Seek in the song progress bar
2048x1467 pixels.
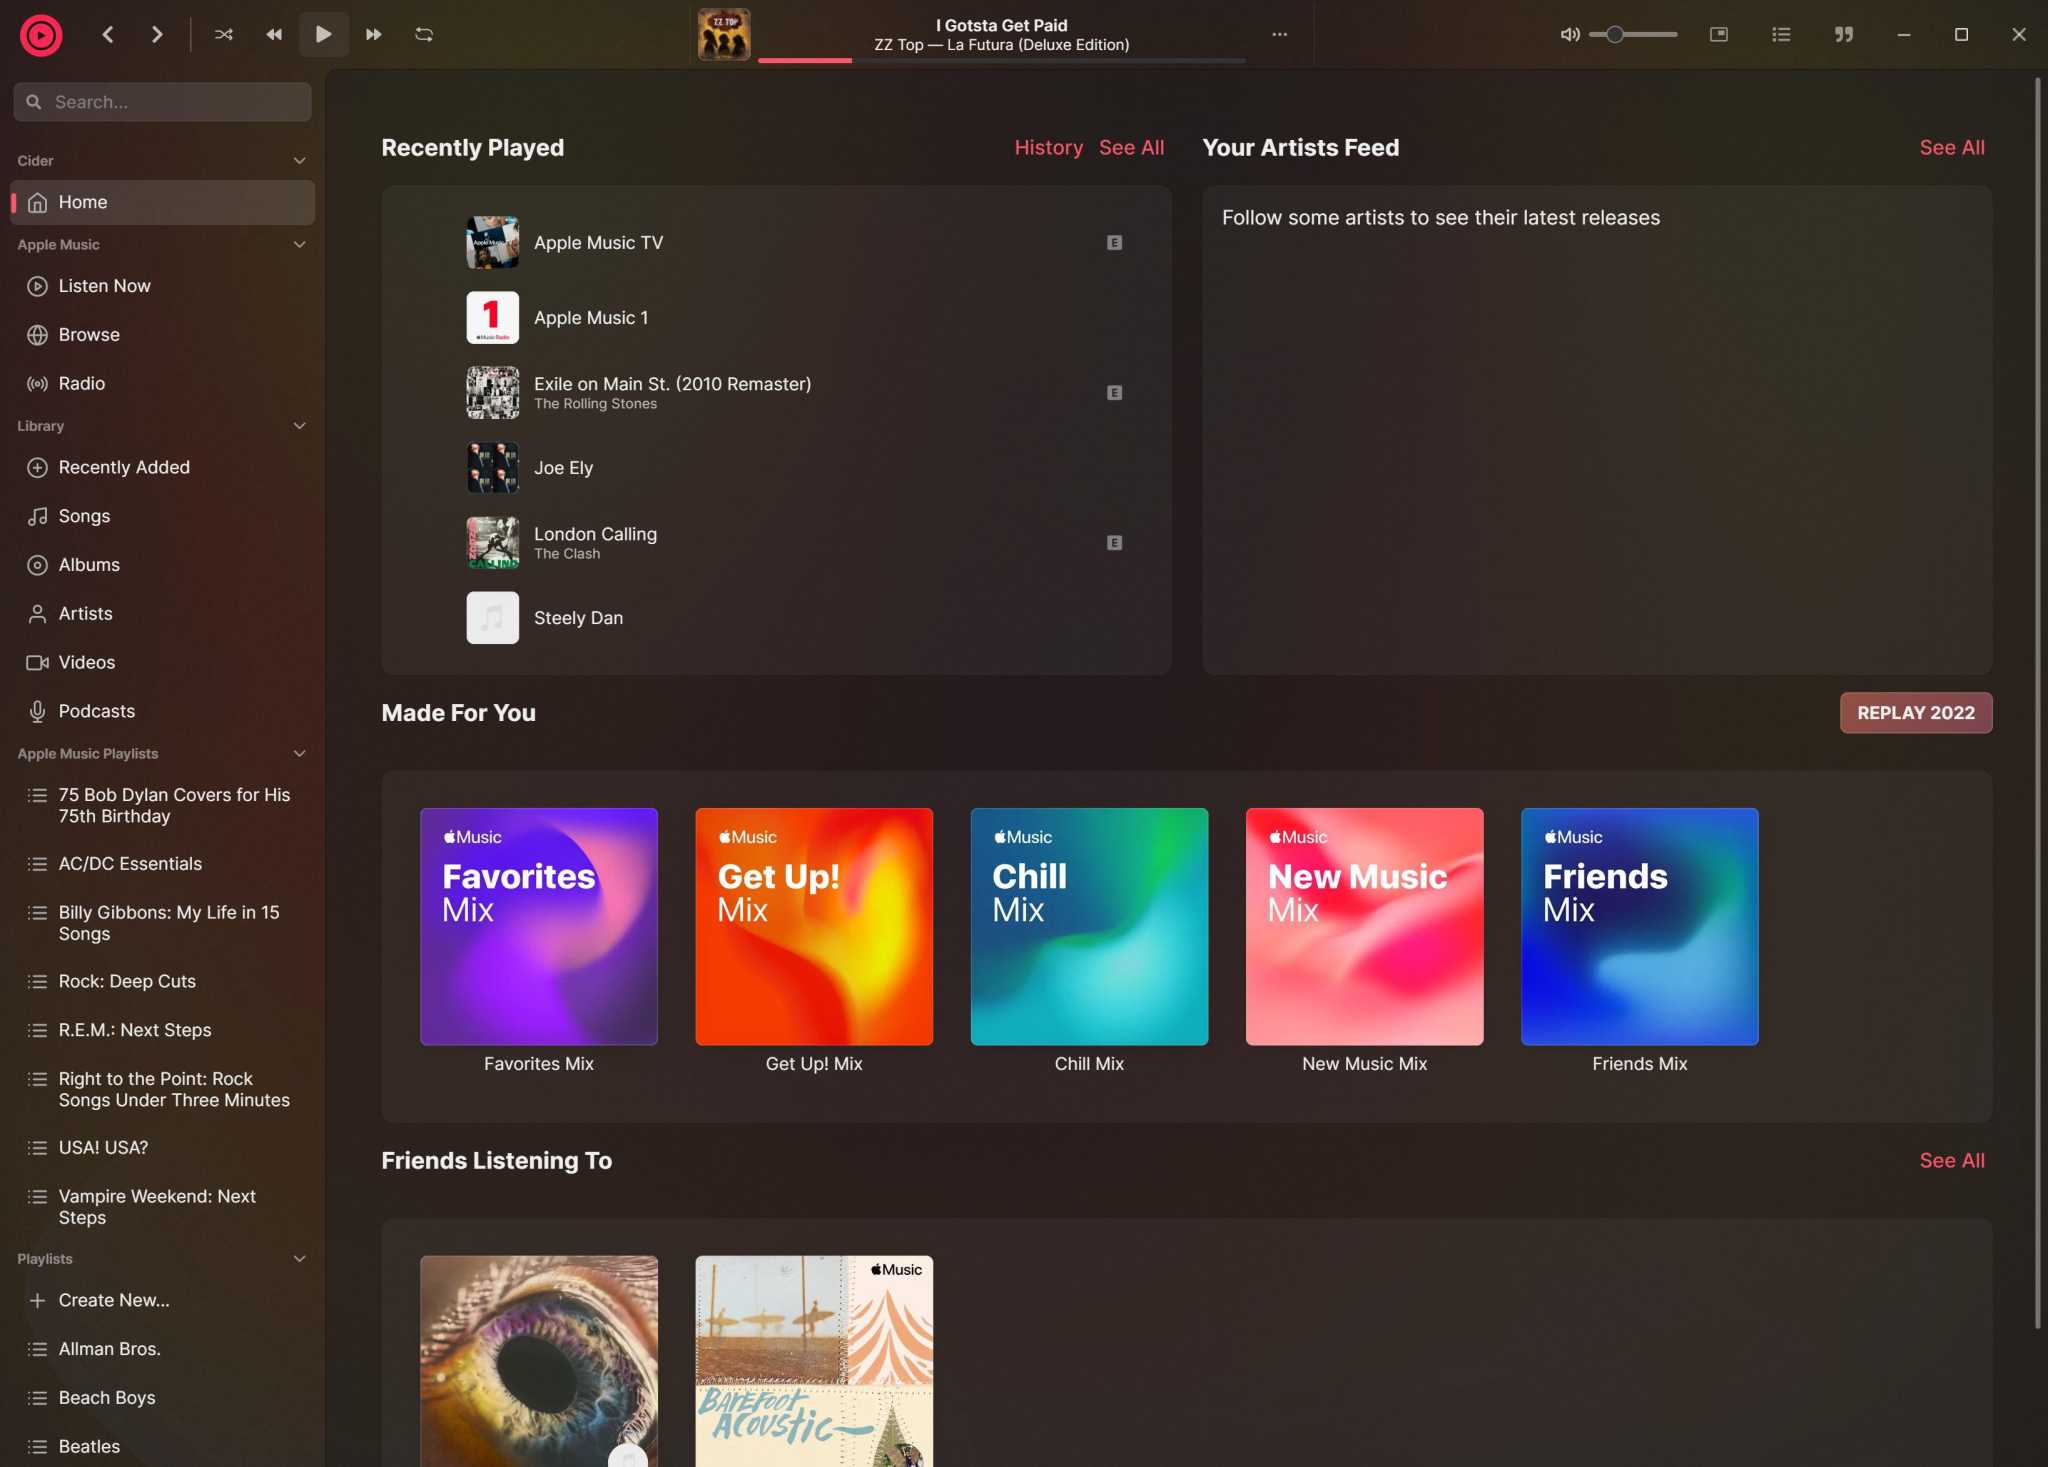[1002, 61]
